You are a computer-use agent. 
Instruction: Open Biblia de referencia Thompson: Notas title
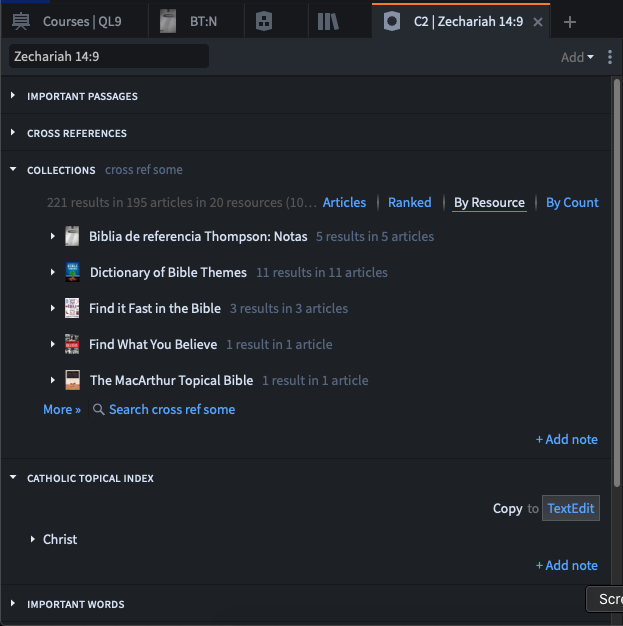198,236
